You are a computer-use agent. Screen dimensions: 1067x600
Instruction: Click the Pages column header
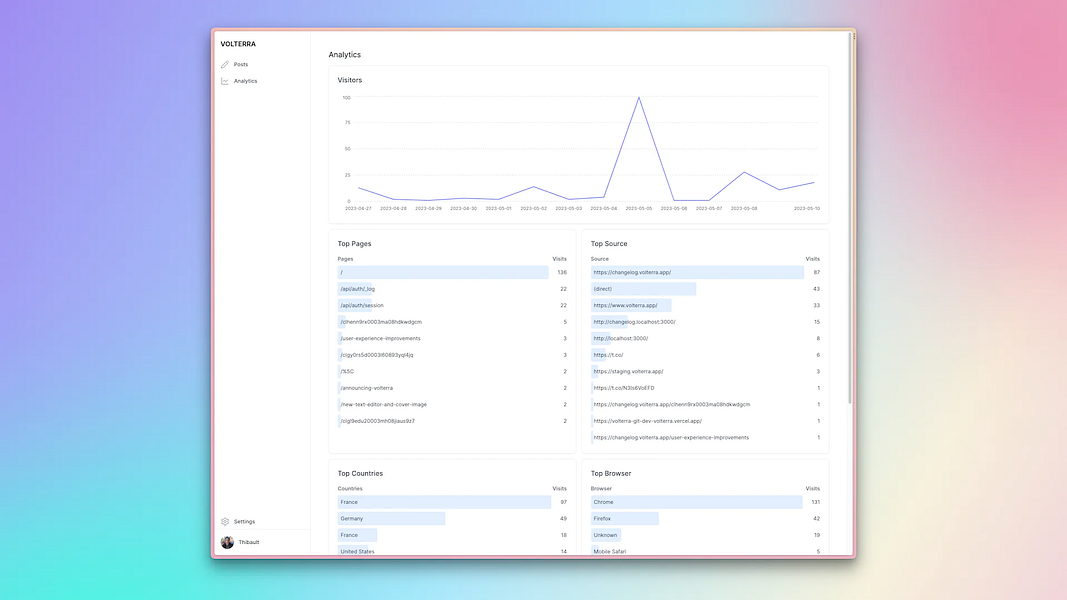[345, 259]
